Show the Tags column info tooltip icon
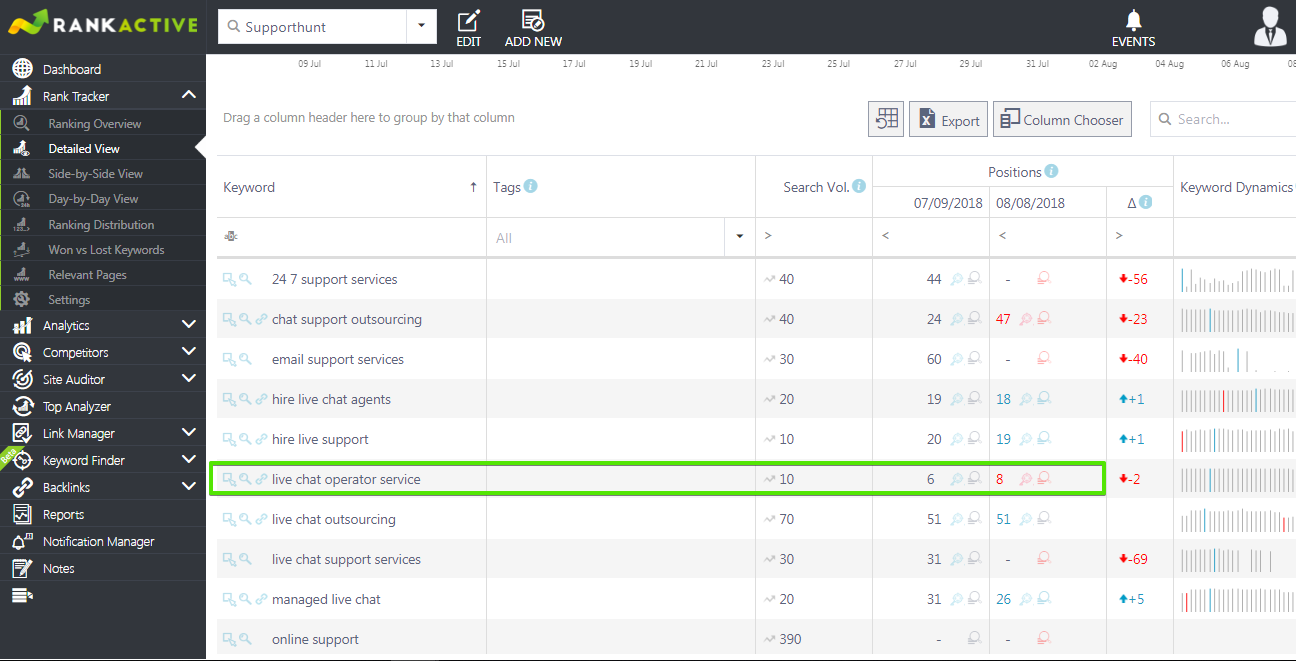Screen dimensions: 1296x661 (530, 186)
